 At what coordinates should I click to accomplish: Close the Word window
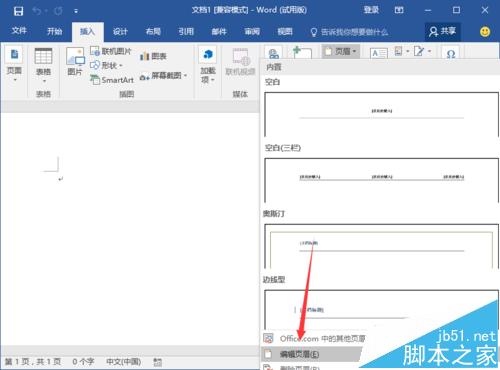[x=485, y=10]
